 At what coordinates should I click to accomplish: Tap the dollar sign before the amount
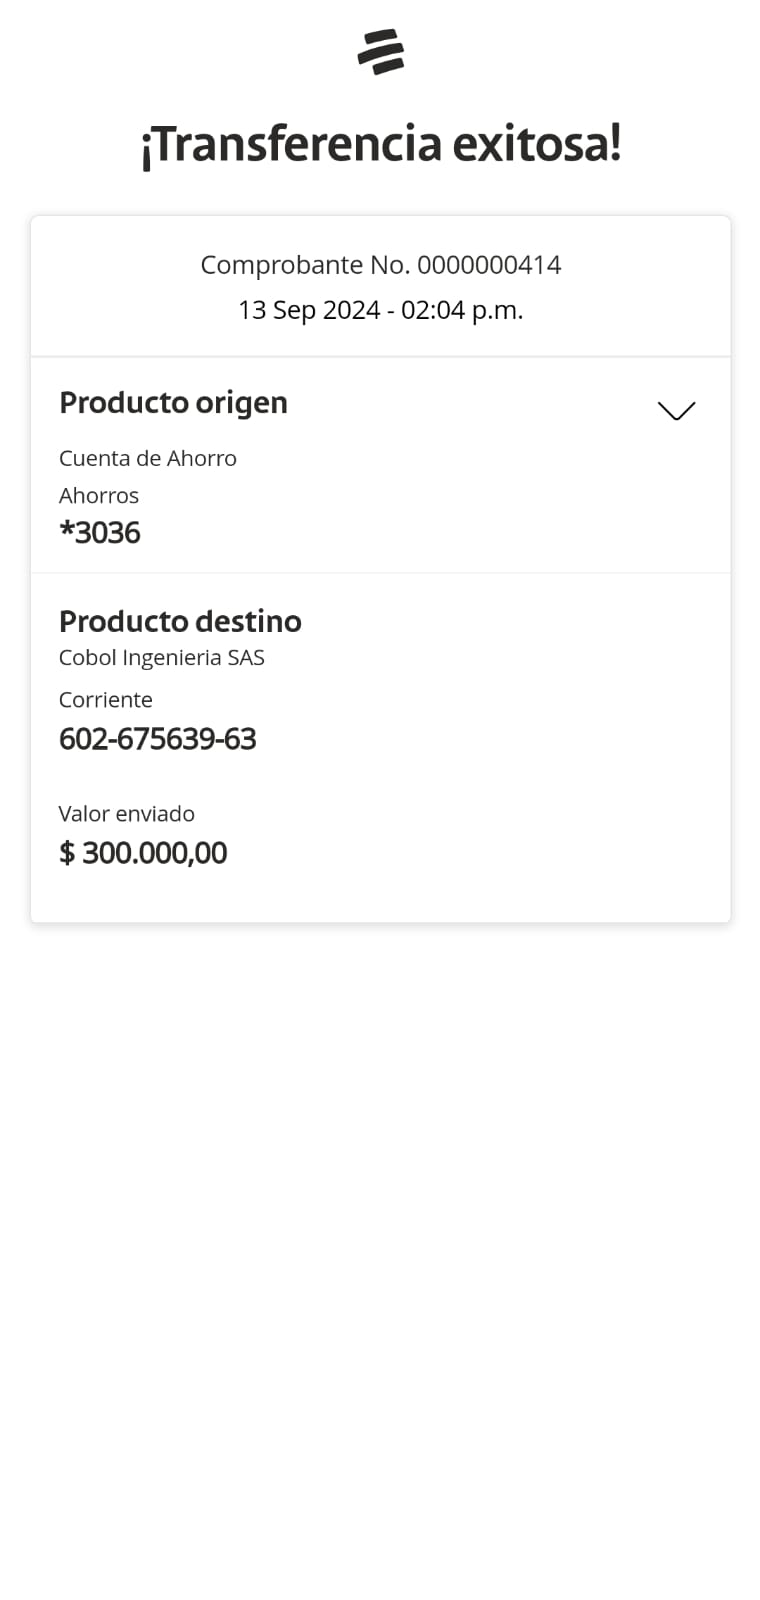pyautogui.click(x=67, y=853)
